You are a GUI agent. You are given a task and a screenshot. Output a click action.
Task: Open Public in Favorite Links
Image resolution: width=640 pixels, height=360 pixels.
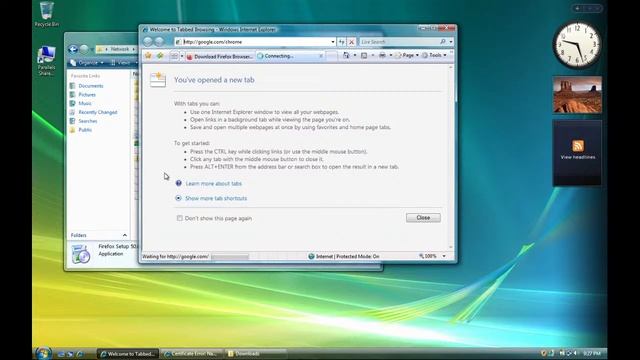coord(85,130)
